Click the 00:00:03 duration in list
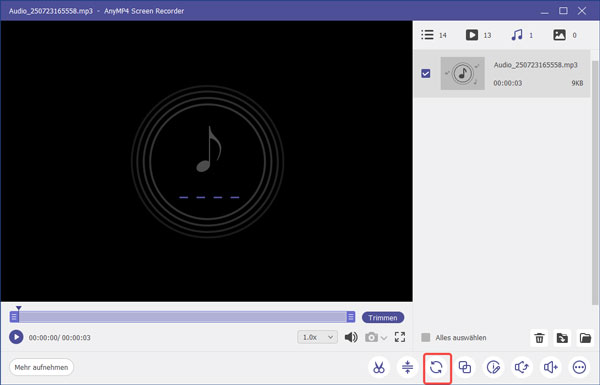This screenshot has height=385, width=600. click(507, 83)
